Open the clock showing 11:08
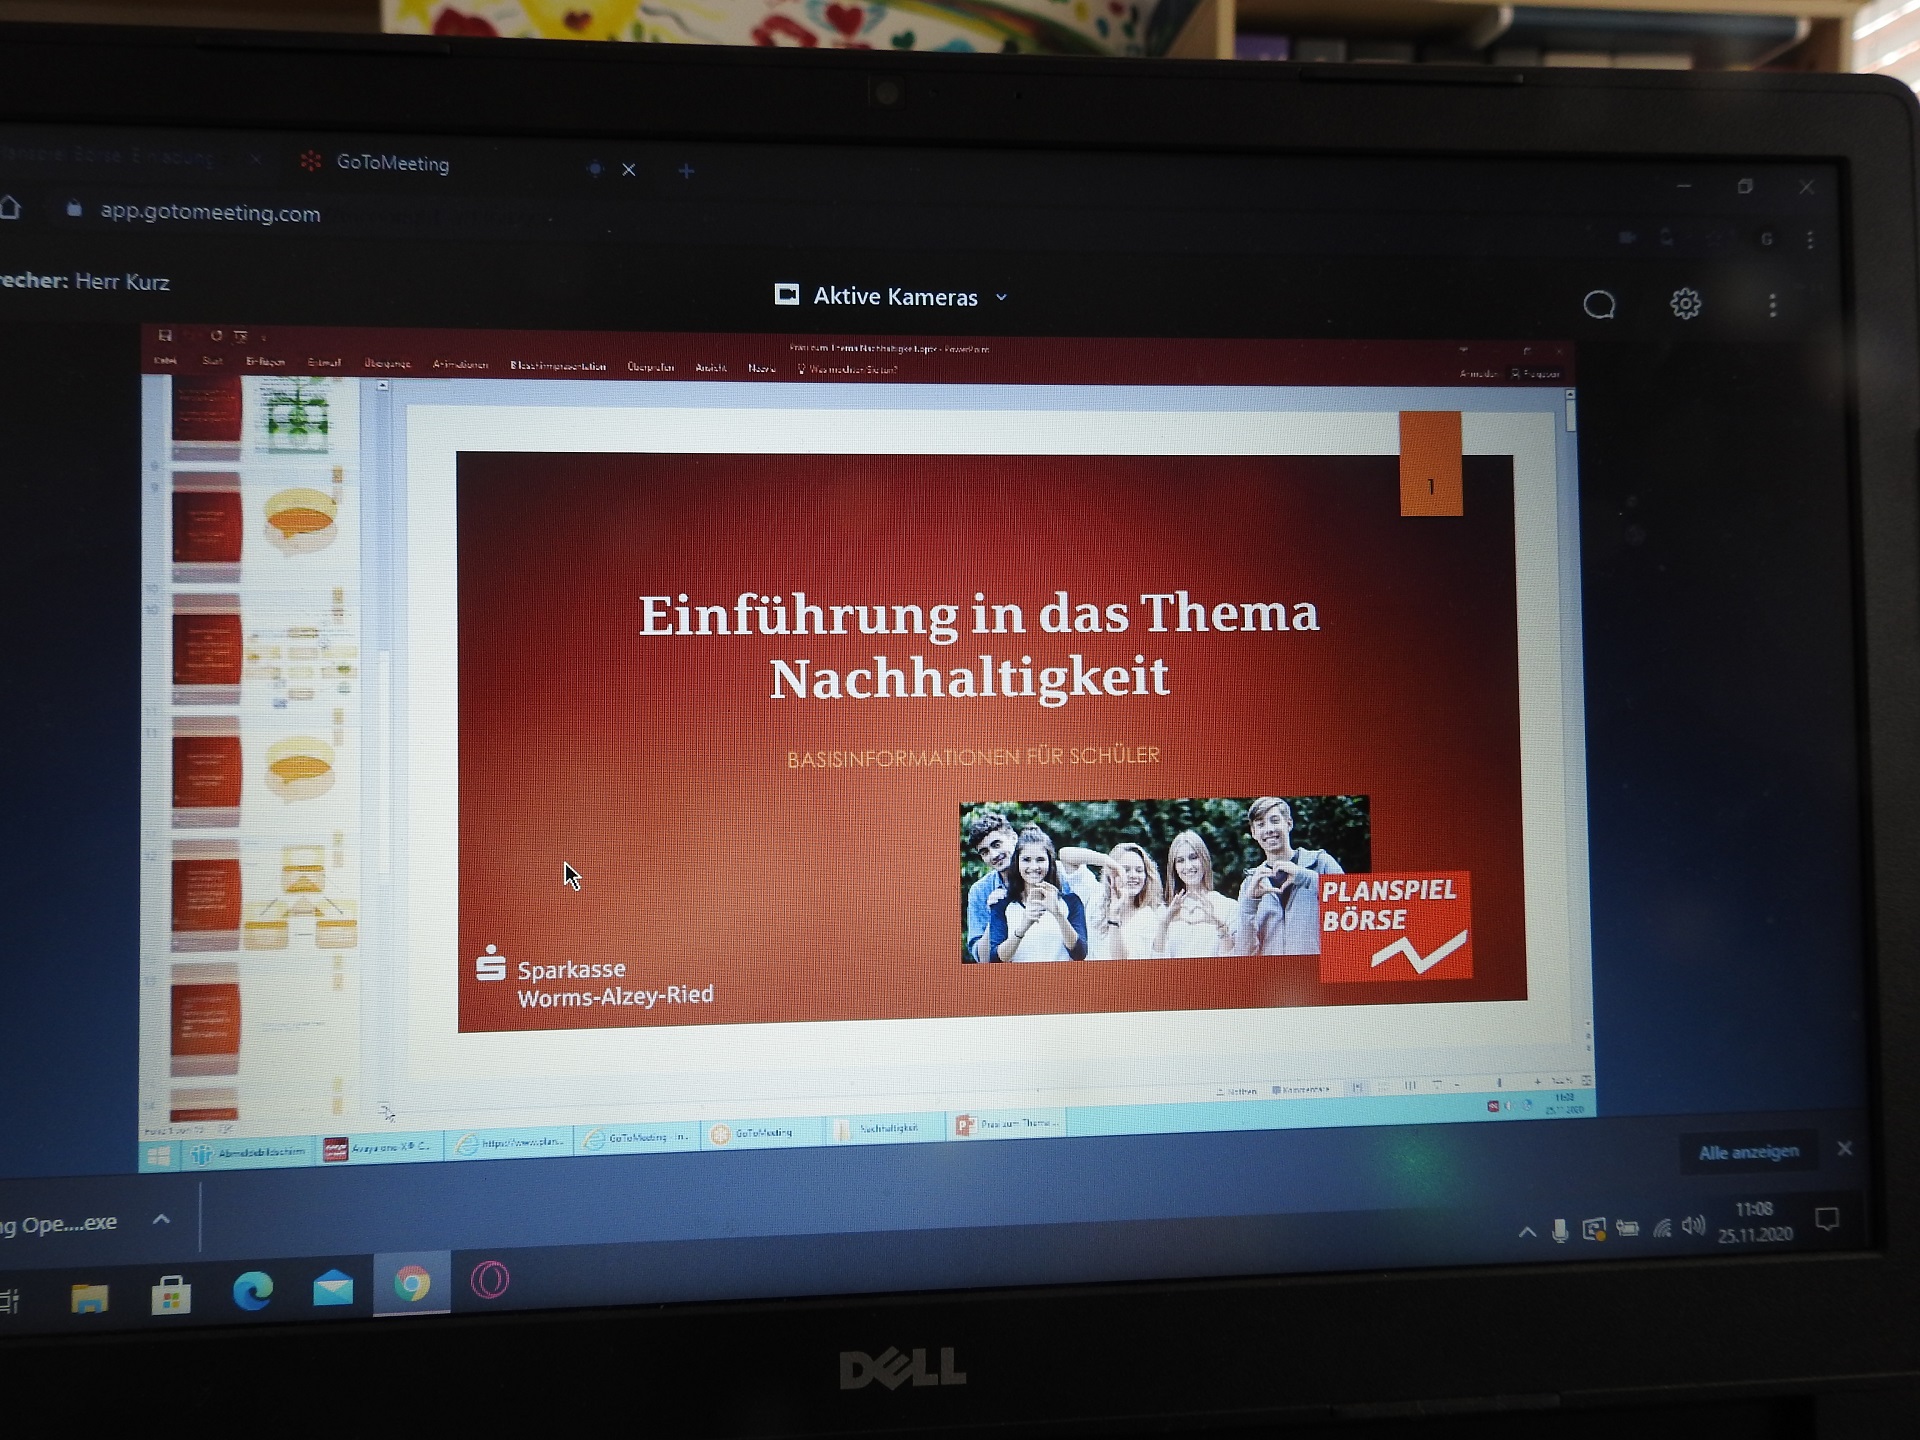The image size is (1920, 1440). click(1755, 1221)
